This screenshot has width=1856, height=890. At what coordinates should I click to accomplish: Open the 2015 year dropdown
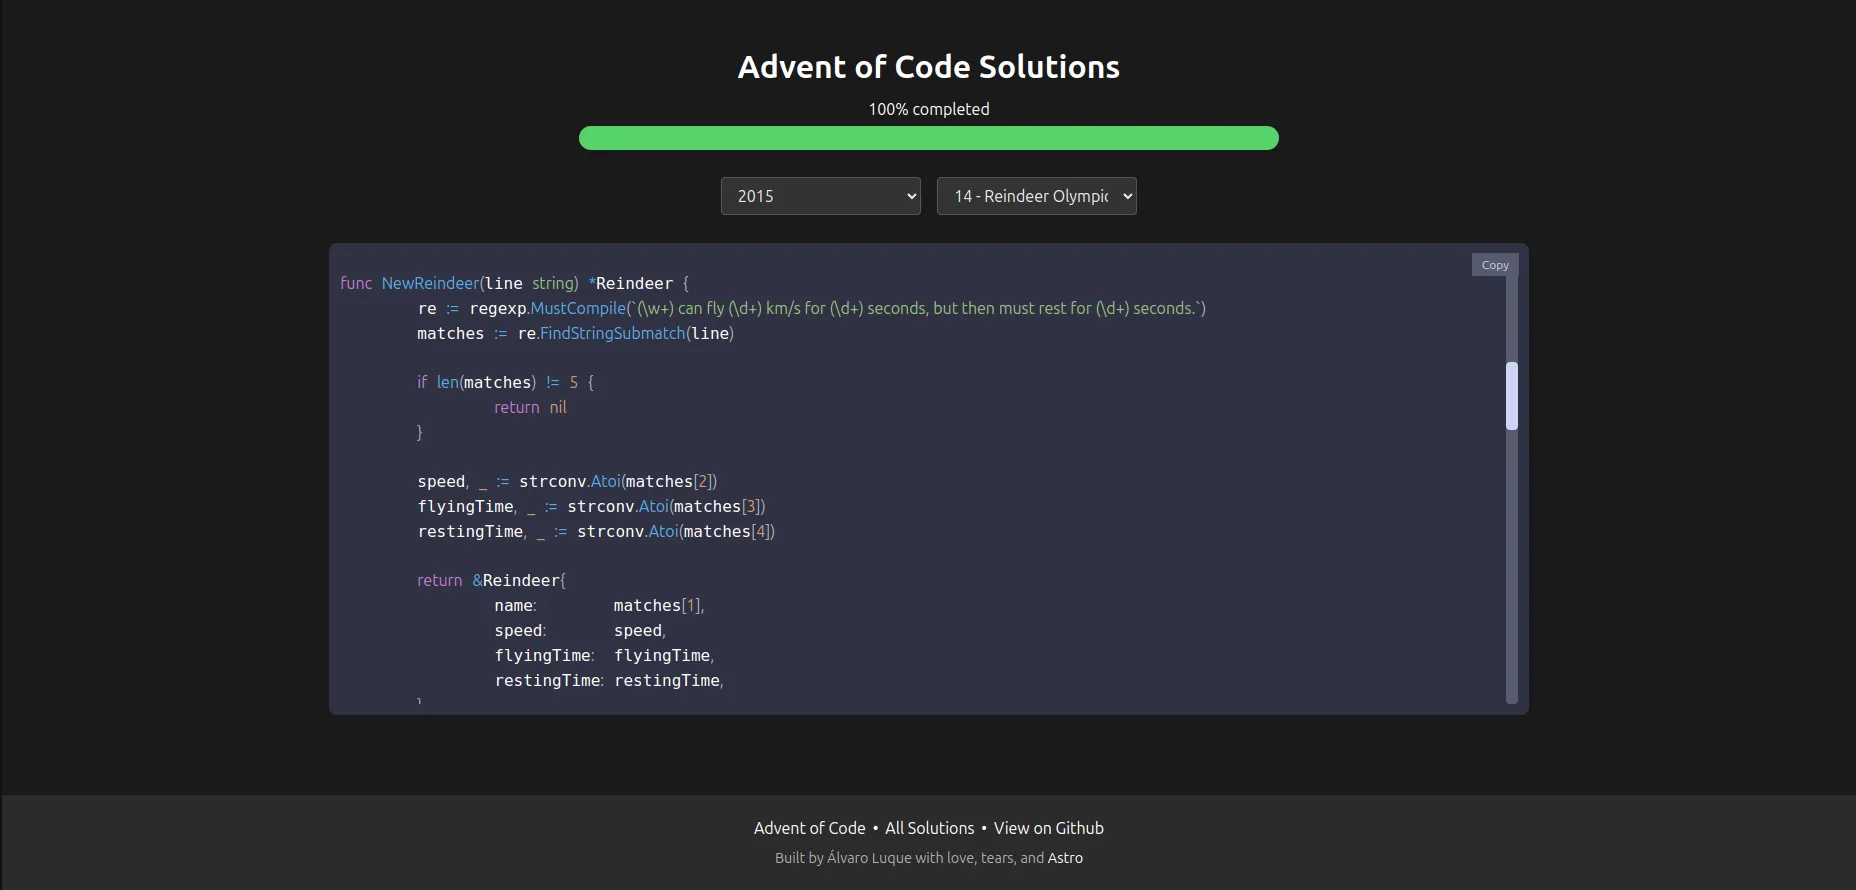click(x=820, y=196)
